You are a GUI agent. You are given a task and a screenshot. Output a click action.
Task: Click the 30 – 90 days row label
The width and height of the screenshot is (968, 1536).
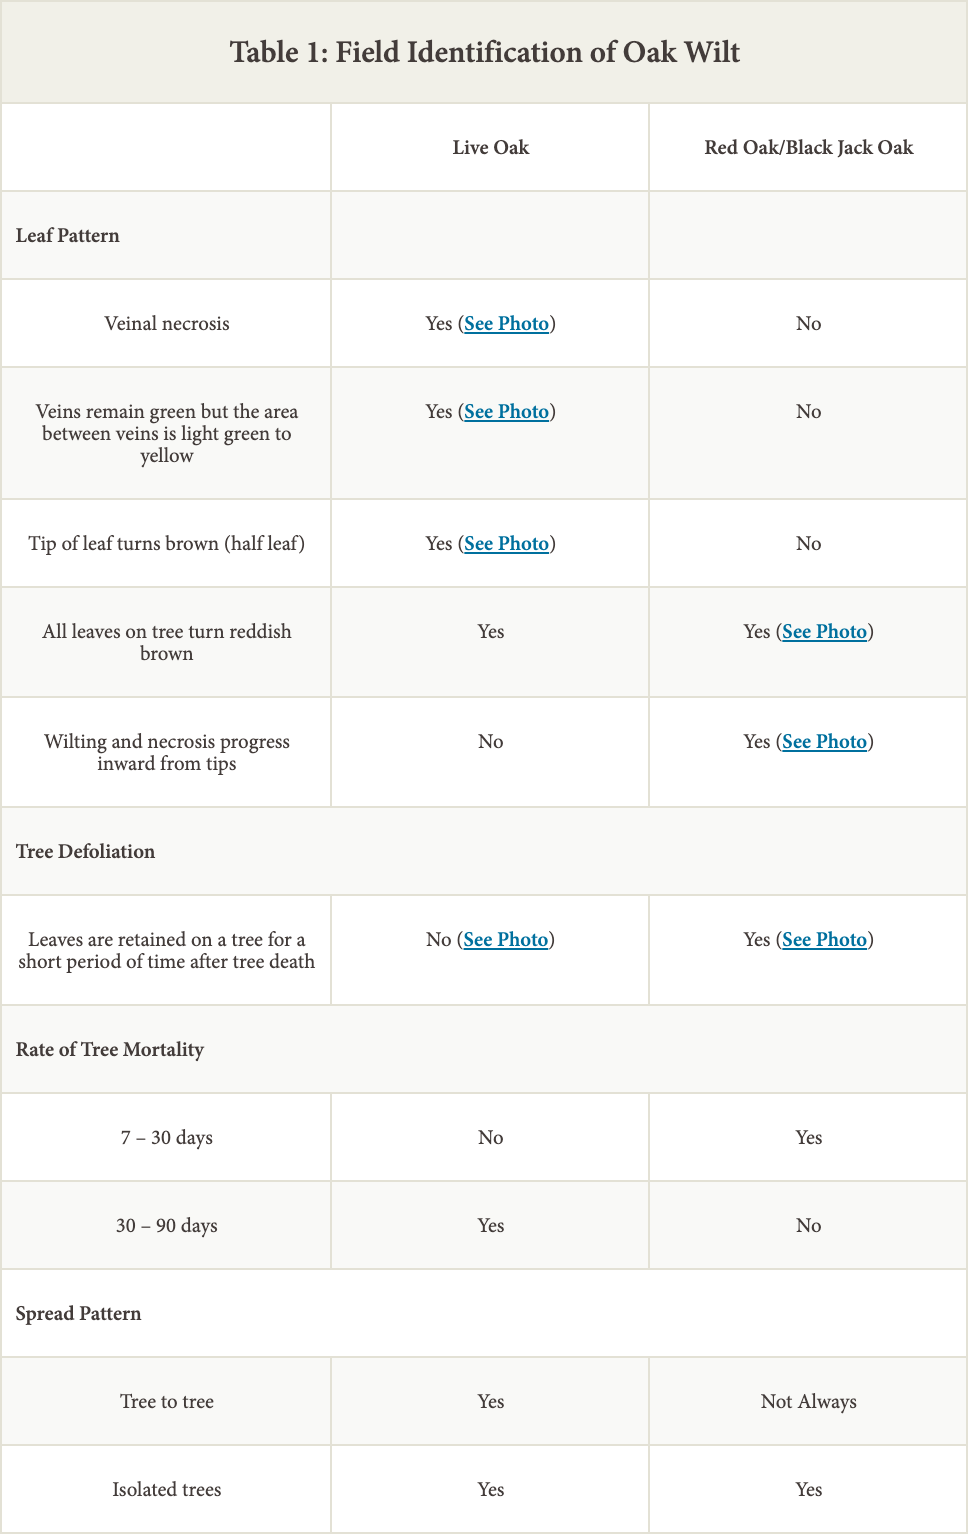tap(166, 1226)
